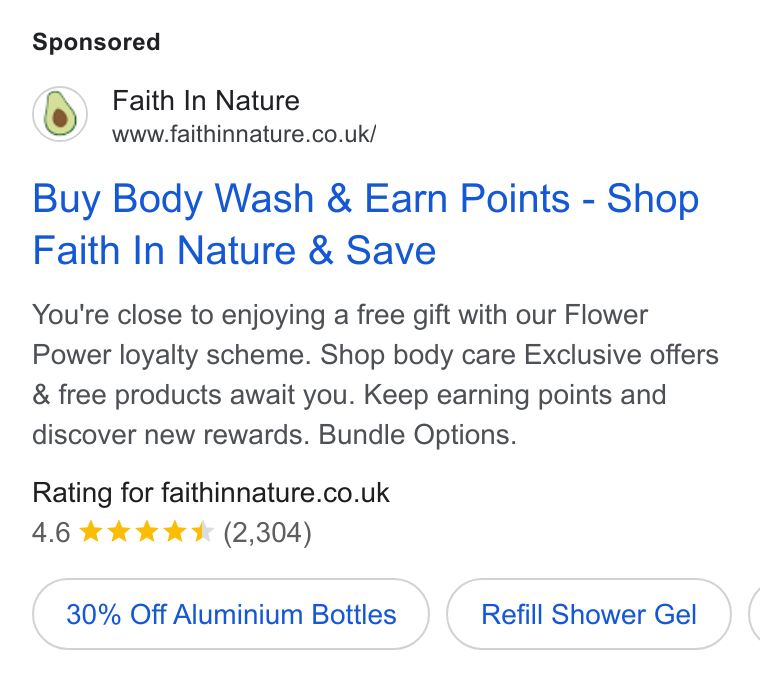Click the Faith In Nature site name
This screenshot has width=760, height=682.
(206, 101)
